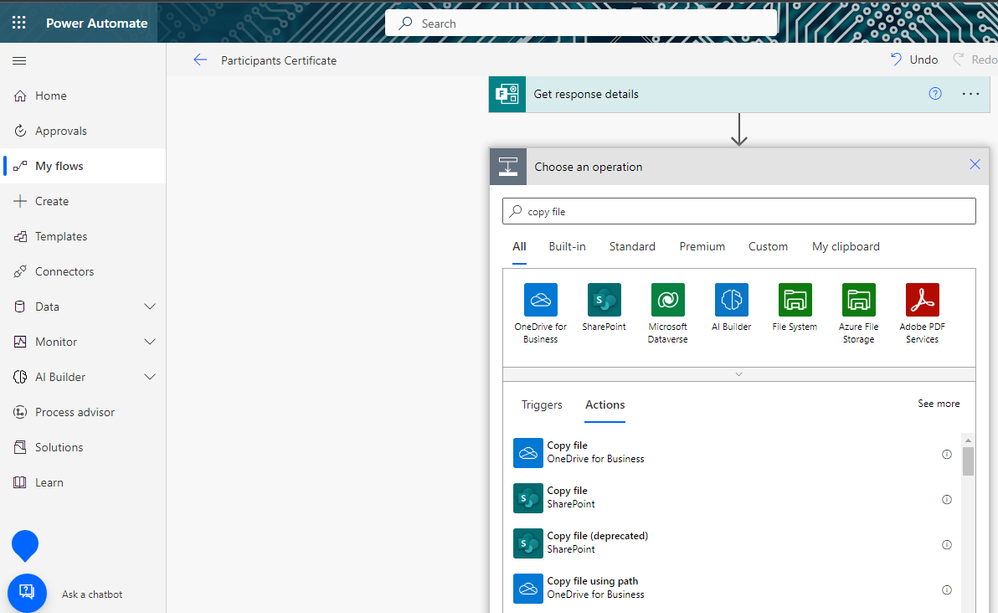Click the 'copy file' operation search field
Viewport: 998px width, 613px height.
click(738, 211)
